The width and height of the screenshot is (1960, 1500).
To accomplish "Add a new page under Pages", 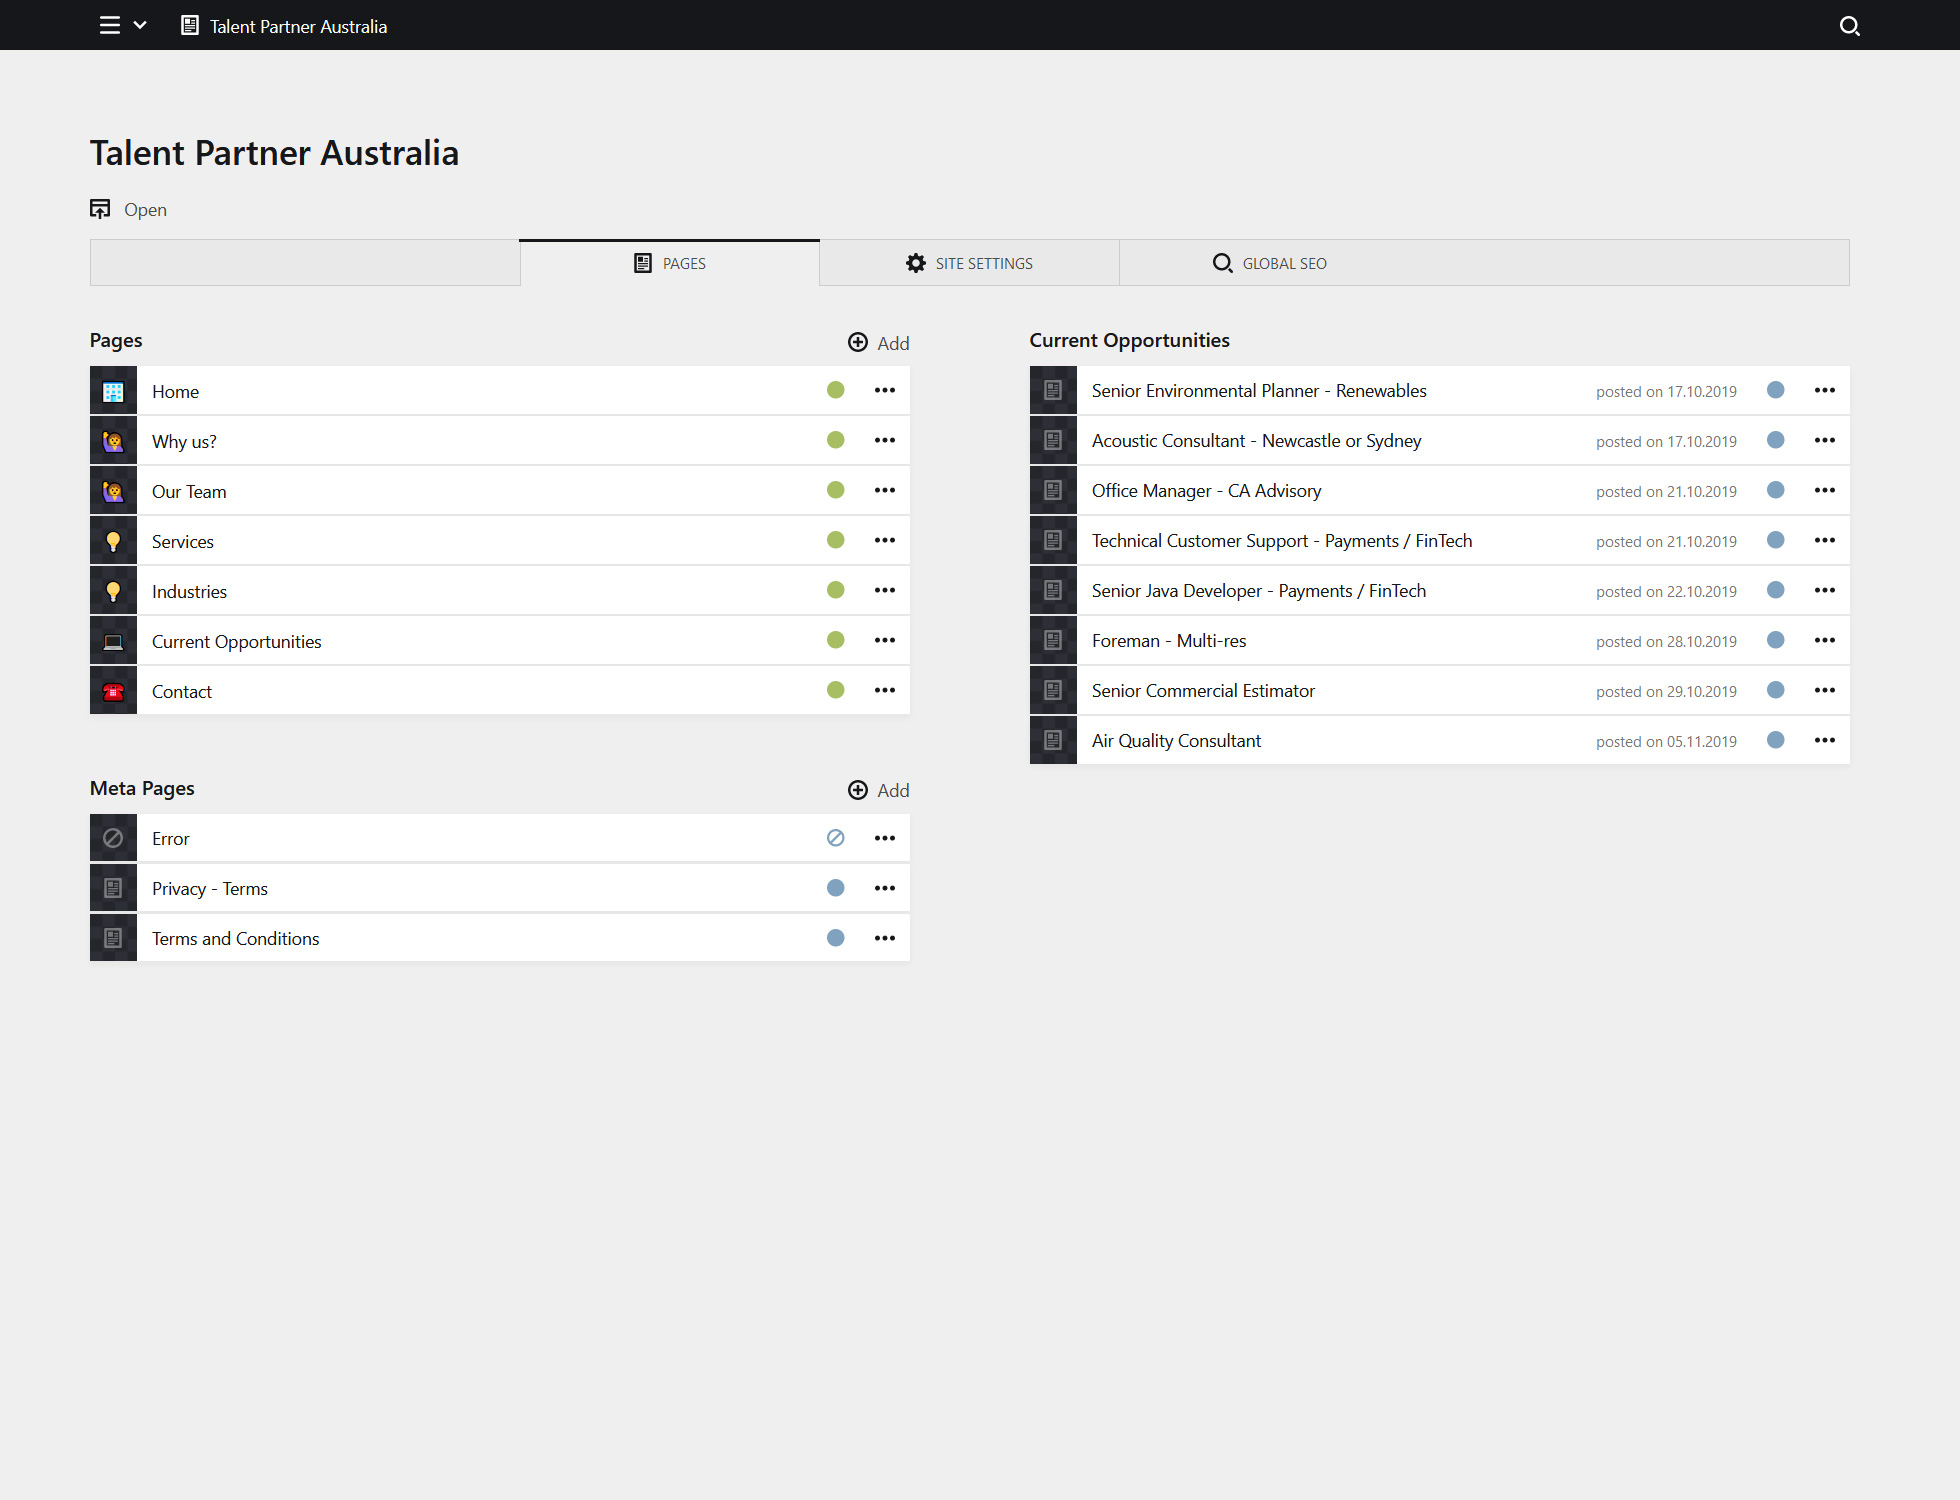I will [x=878, y=342].
